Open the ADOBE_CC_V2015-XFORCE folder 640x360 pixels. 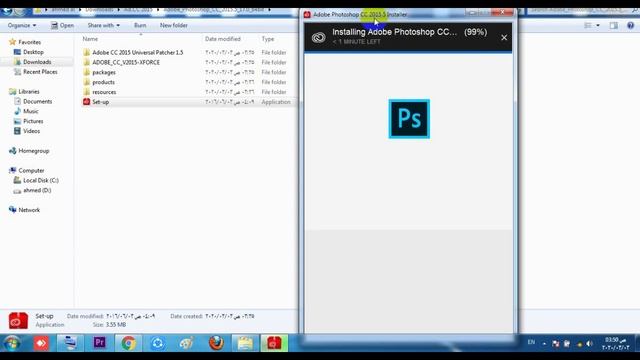pos(126,62)
